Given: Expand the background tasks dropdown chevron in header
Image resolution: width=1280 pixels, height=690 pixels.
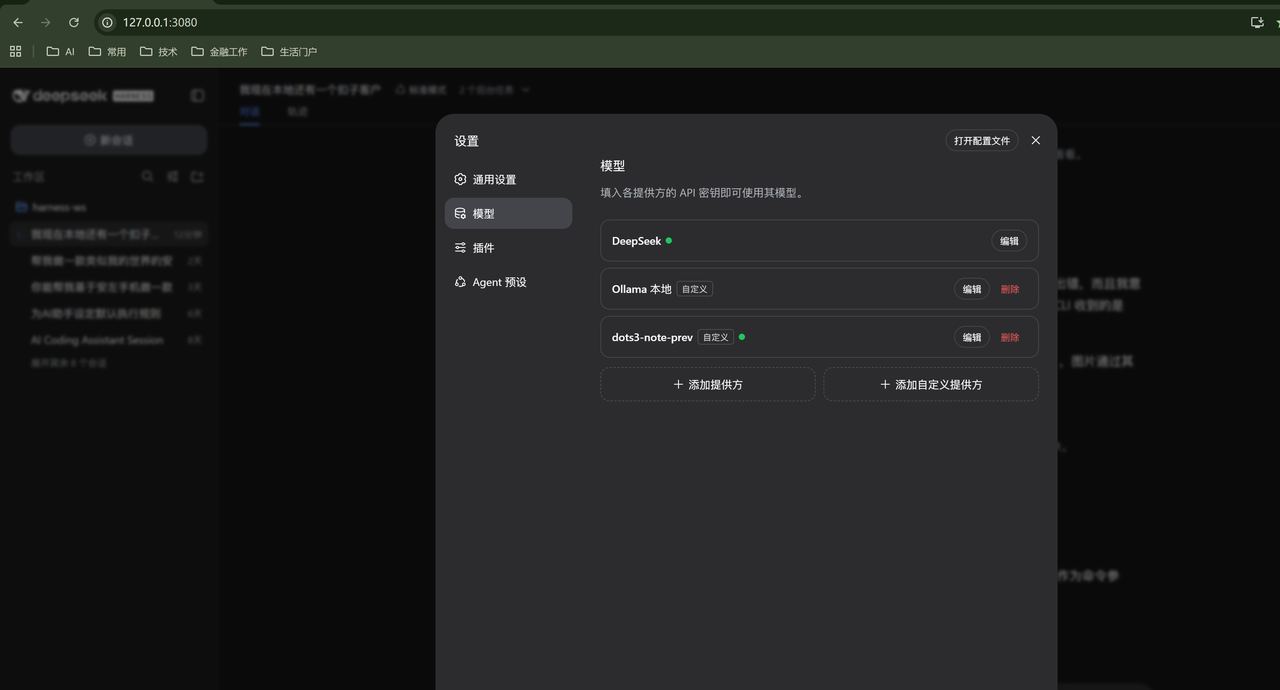Looking at the screenshot, I should click(x=526, y=89).
